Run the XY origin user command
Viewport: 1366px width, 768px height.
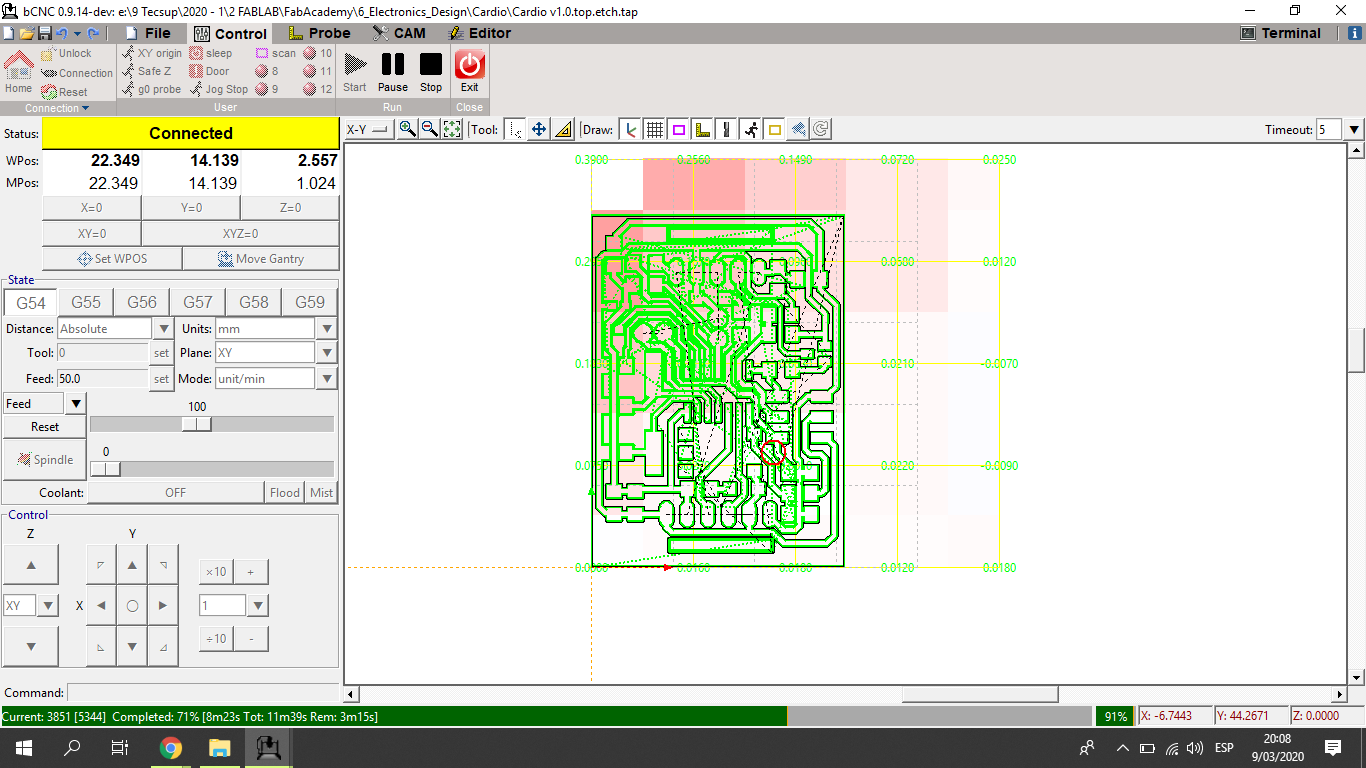pyautogui.click(x=152, y=53)
